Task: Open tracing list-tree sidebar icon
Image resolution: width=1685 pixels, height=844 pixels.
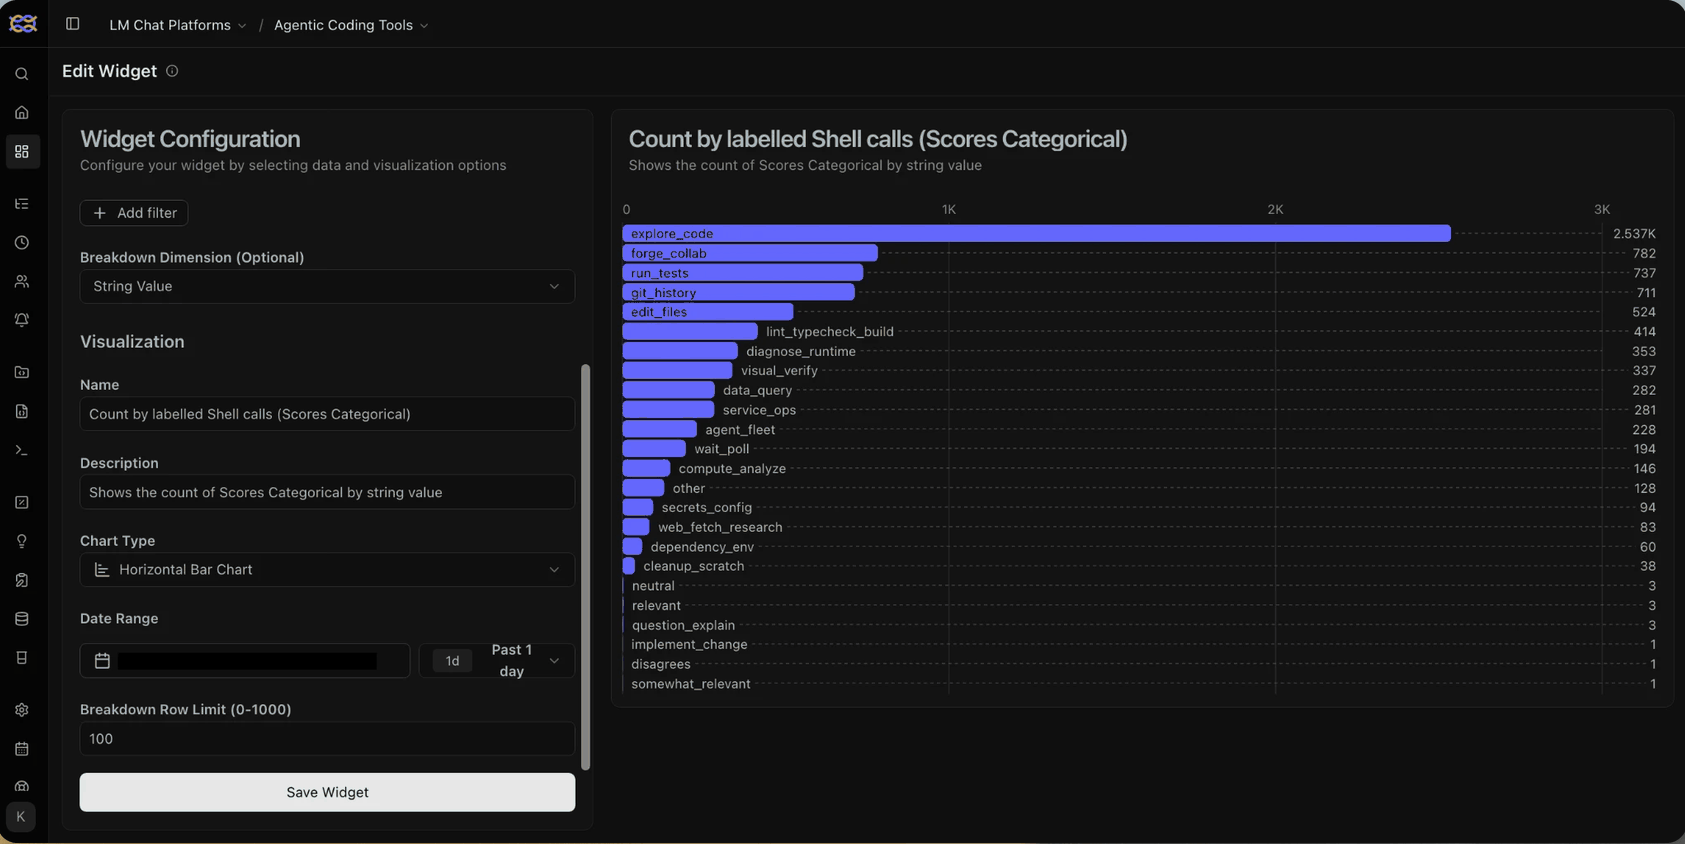Action: click(22, 204)
